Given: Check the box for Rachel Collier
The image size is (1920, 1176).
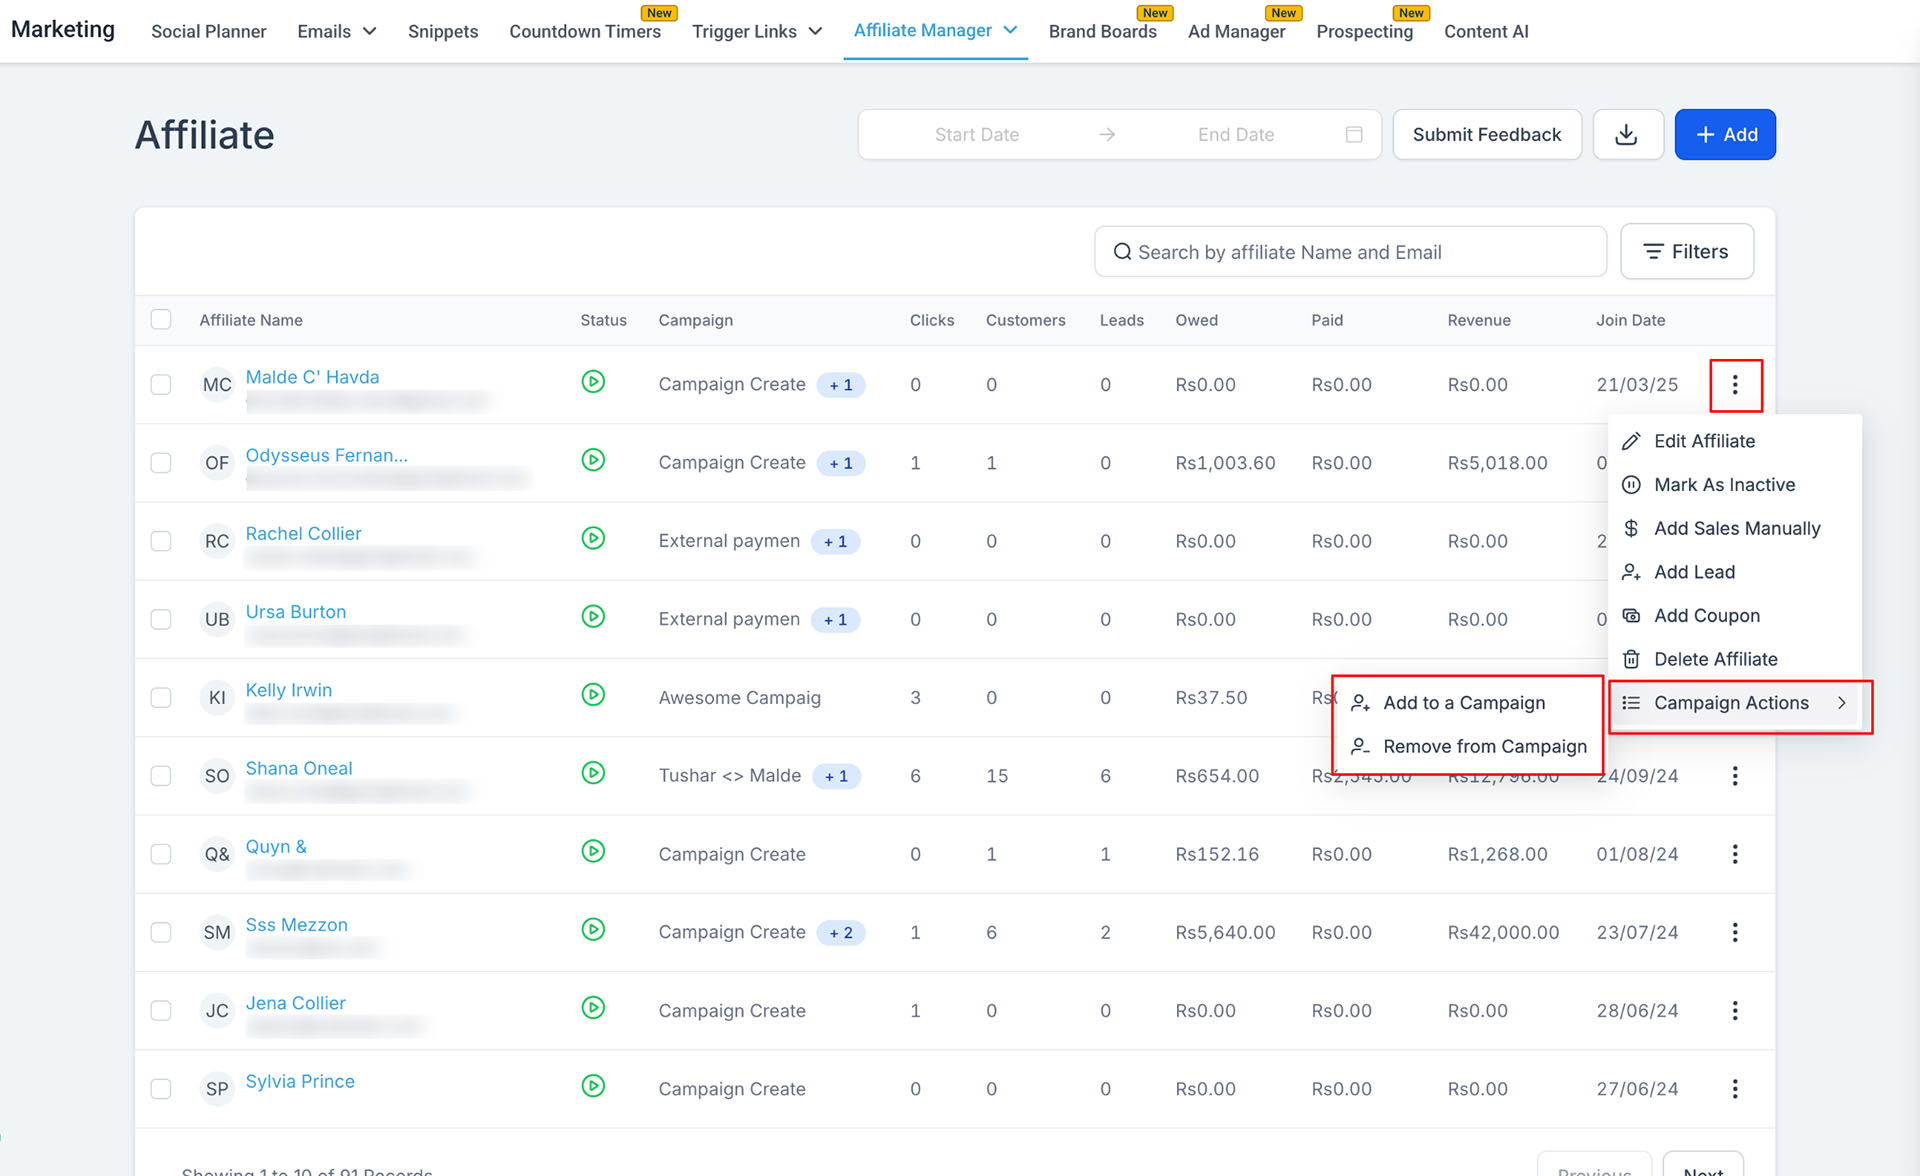Looking at the screenshot, I should point(161,541).
